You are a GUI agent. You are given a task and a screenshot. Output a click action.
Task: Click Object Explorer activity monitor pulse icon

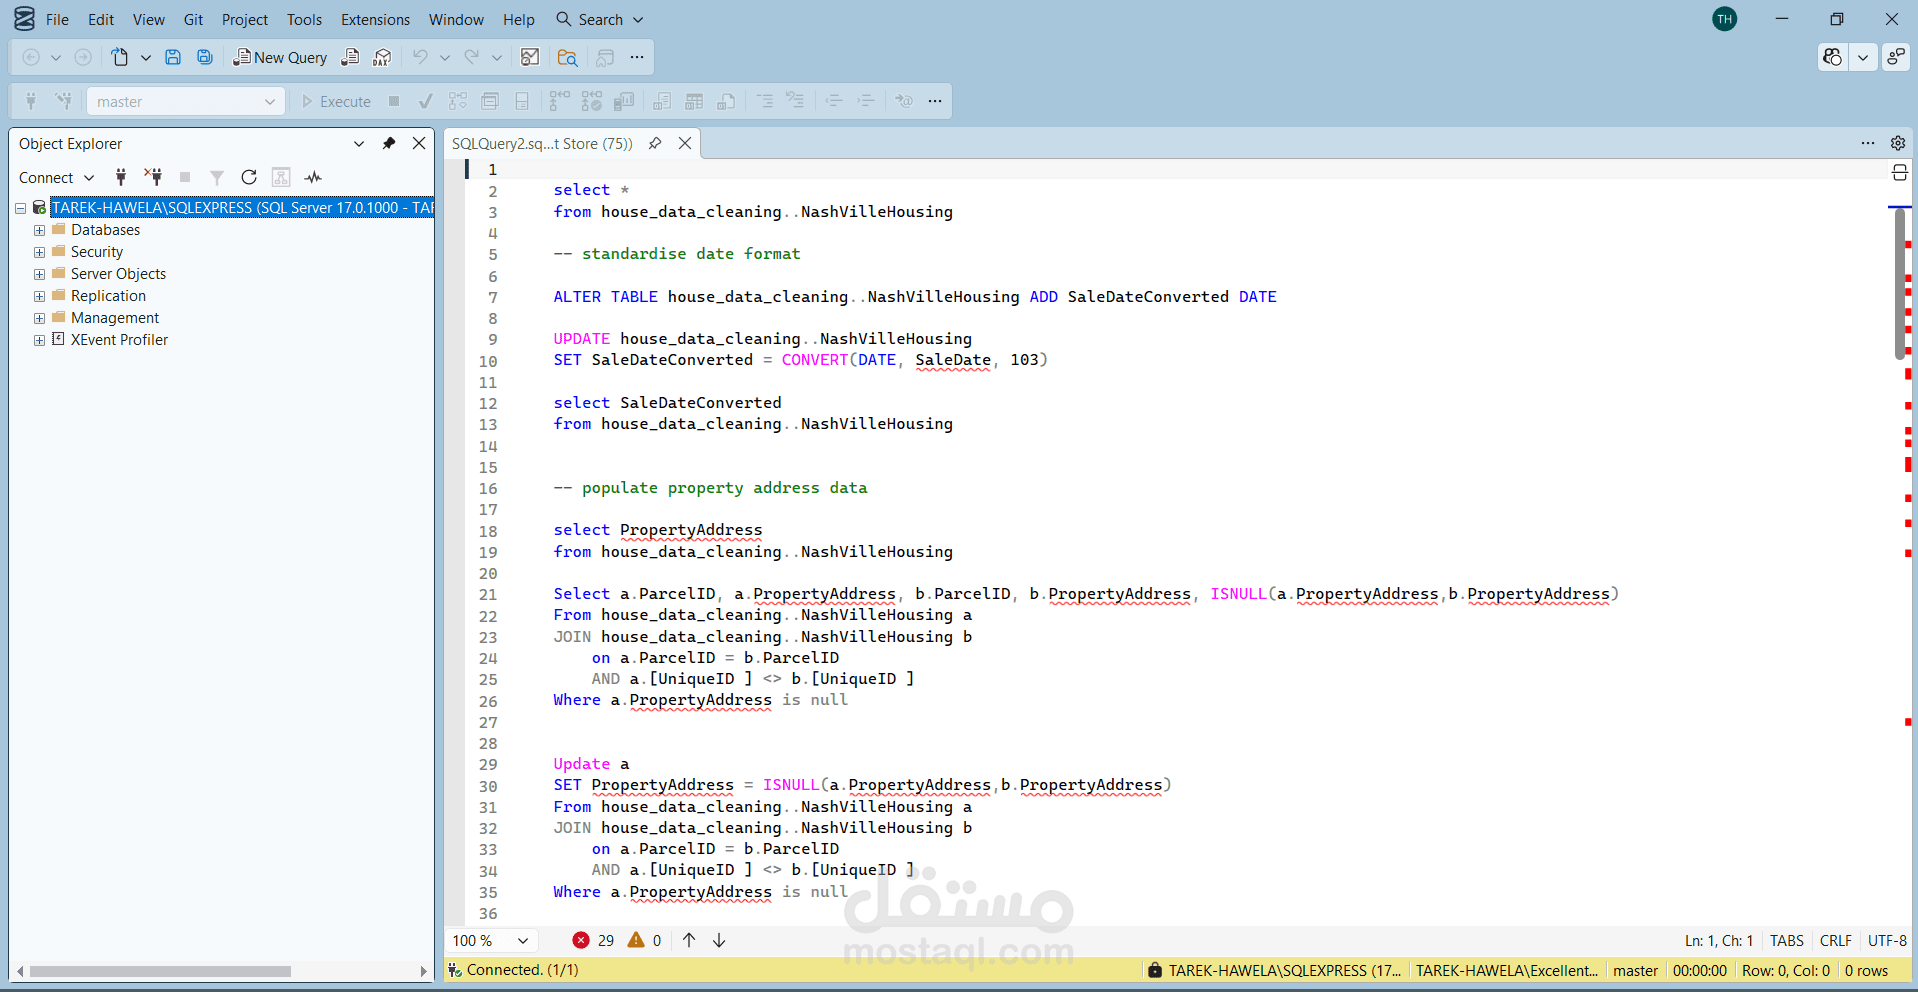pos(313,177)
